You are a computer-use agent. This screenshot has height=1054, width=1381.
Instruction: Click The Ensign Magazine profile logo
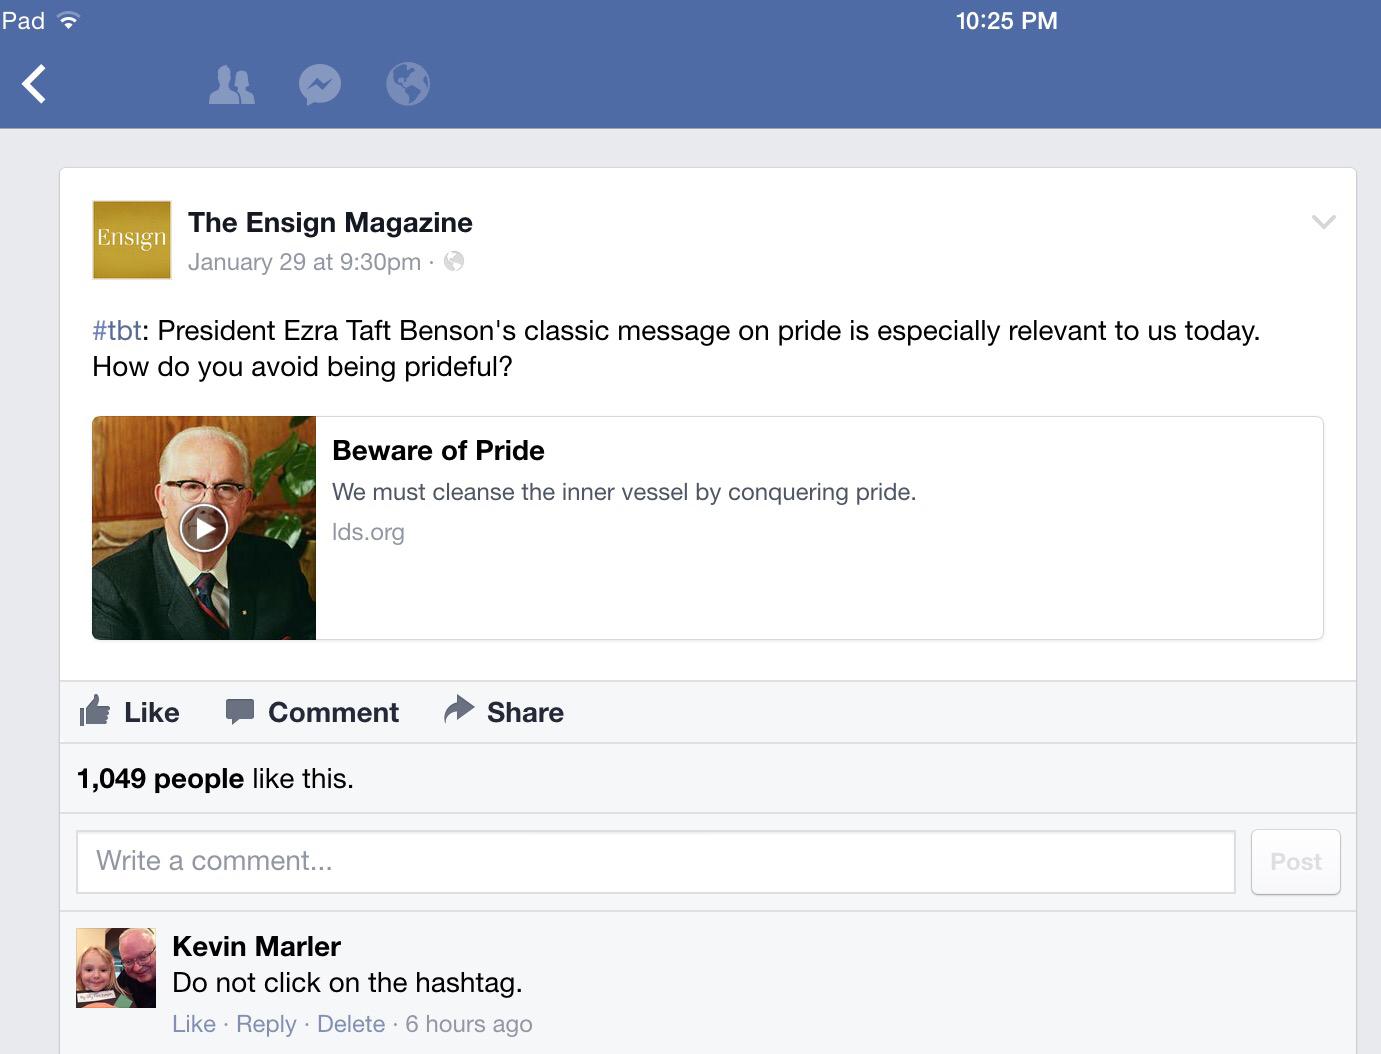(131, 240)
